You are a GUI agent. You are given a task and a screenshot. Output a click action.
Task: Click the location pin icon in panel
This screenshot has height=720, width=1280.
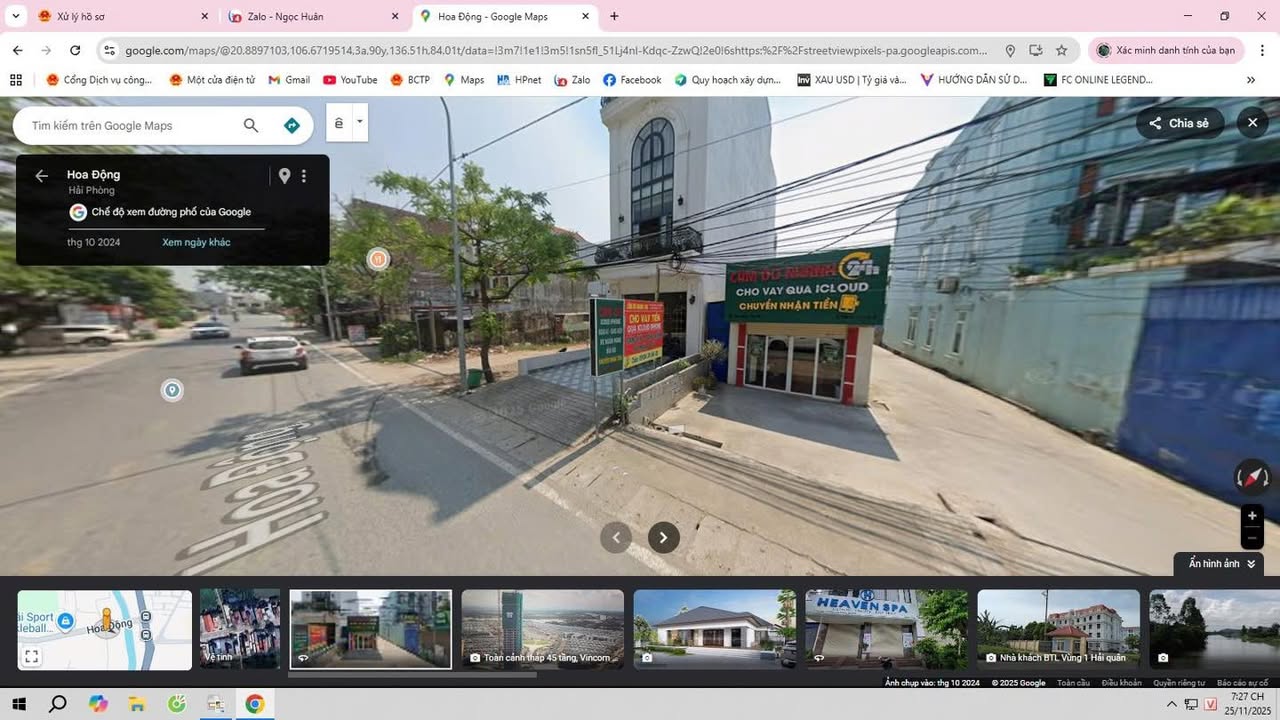click(x=284, y=176)
